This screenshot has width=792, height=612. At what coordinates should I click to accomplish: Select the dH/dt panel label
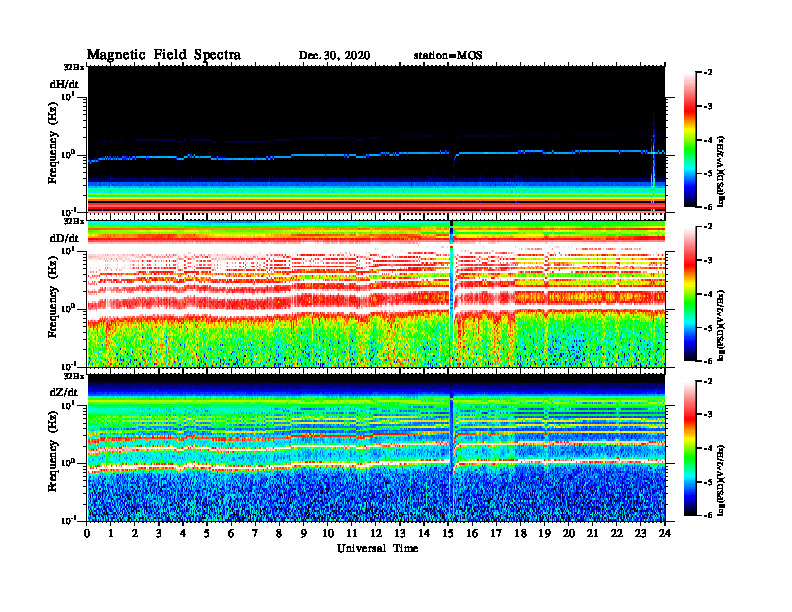point(64,84)
